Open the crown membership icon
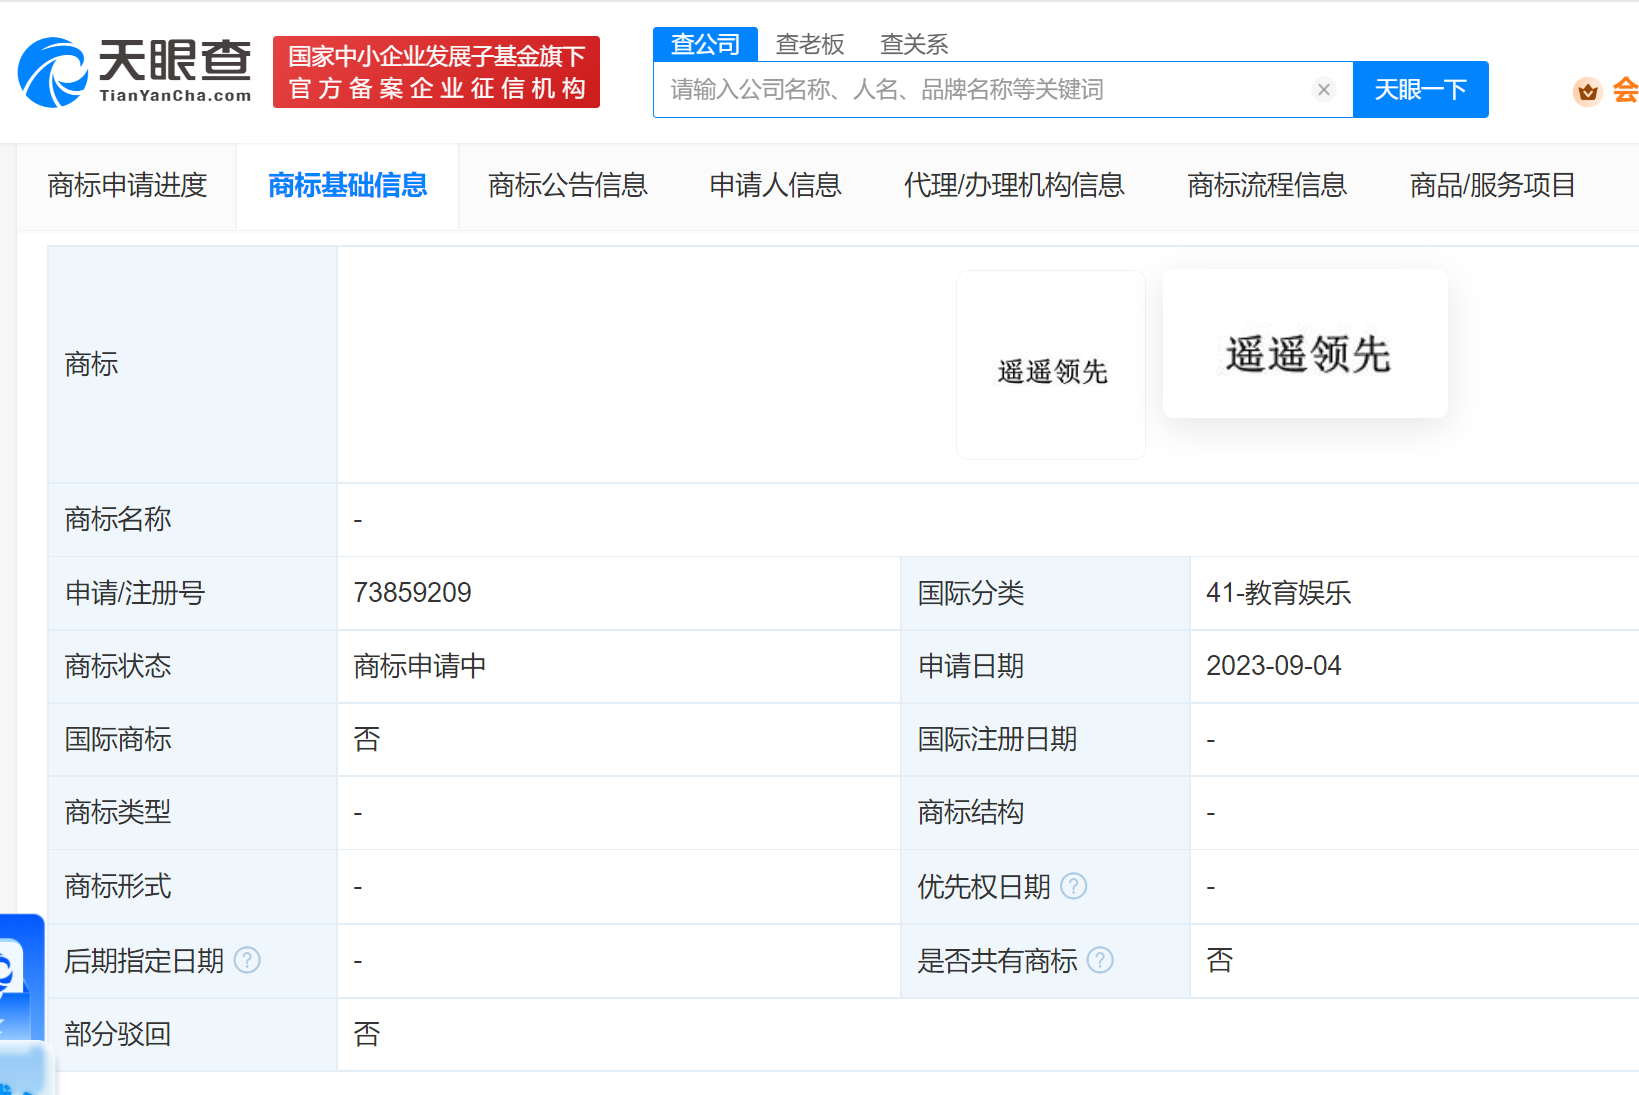Image resolution: width=1639 pixels, height=1095 pixels. pos(1587,91)
